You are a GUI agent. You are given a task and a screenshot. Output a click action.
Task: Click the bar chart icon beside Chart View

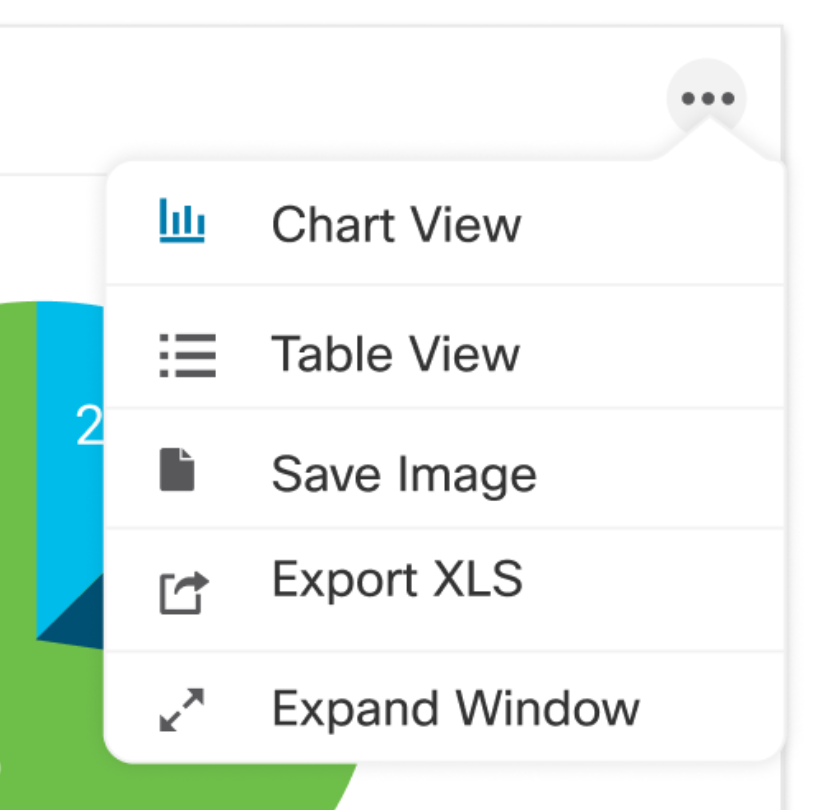click(x=182, y=222)
